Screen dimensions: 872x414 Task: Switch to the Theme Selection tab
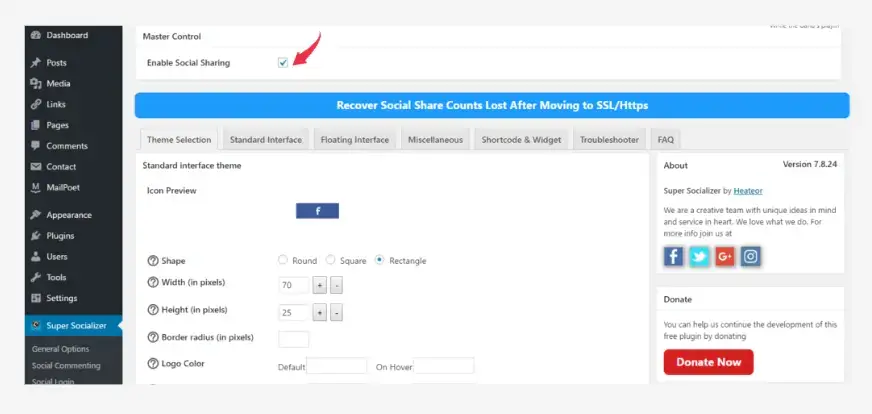coord(179,140)
